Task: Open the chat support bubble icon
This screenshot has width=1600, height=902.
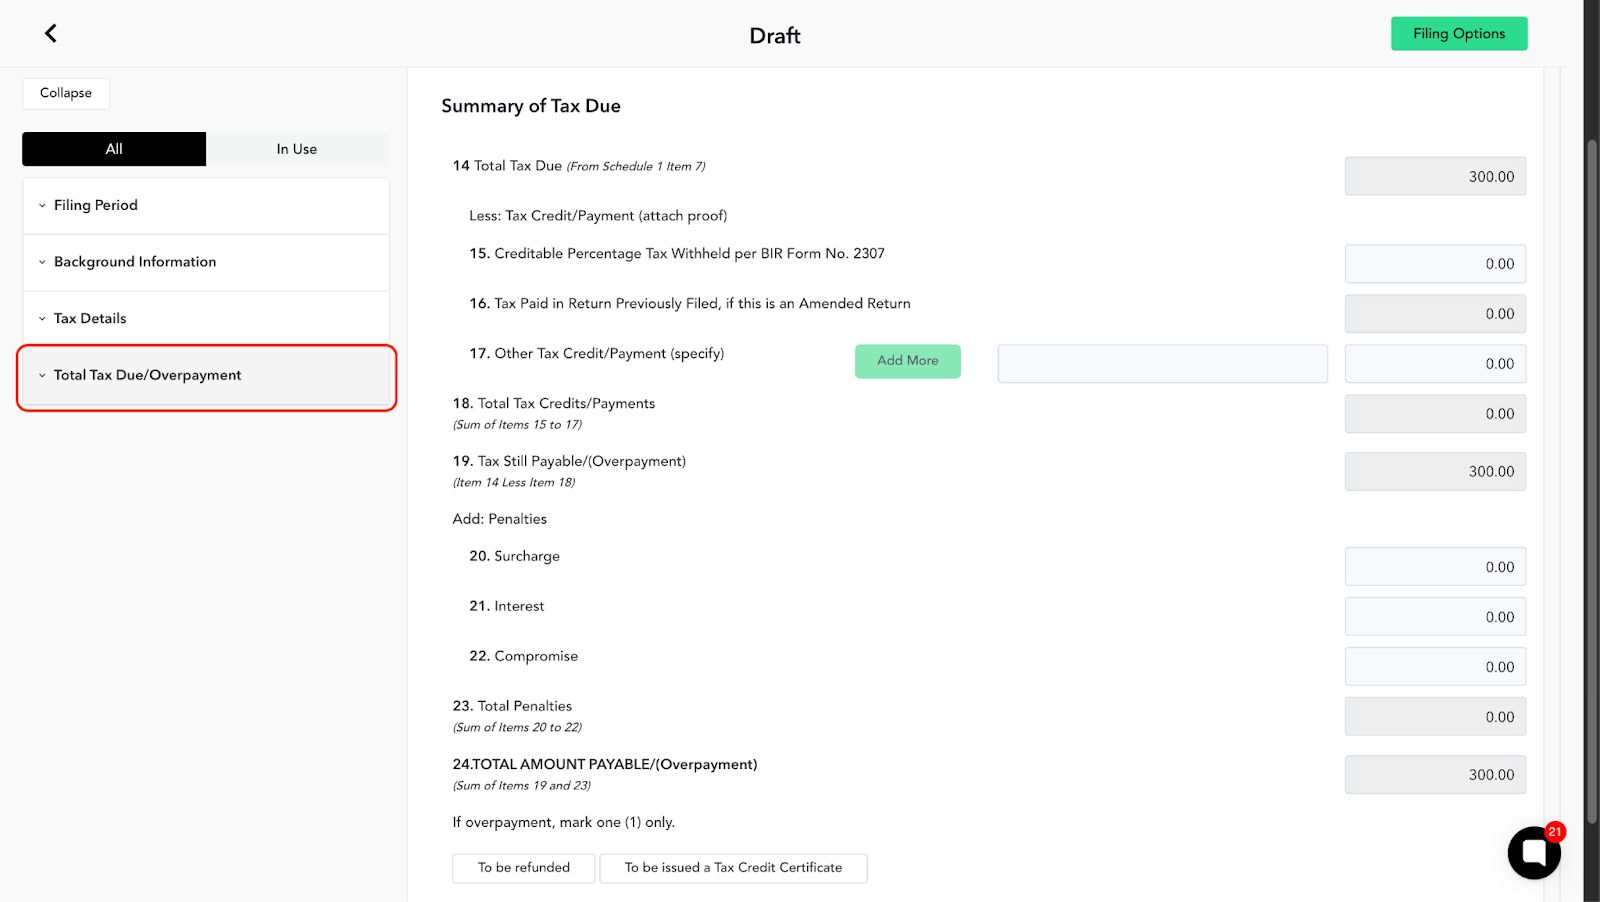Action: (x=1534, y=853)
